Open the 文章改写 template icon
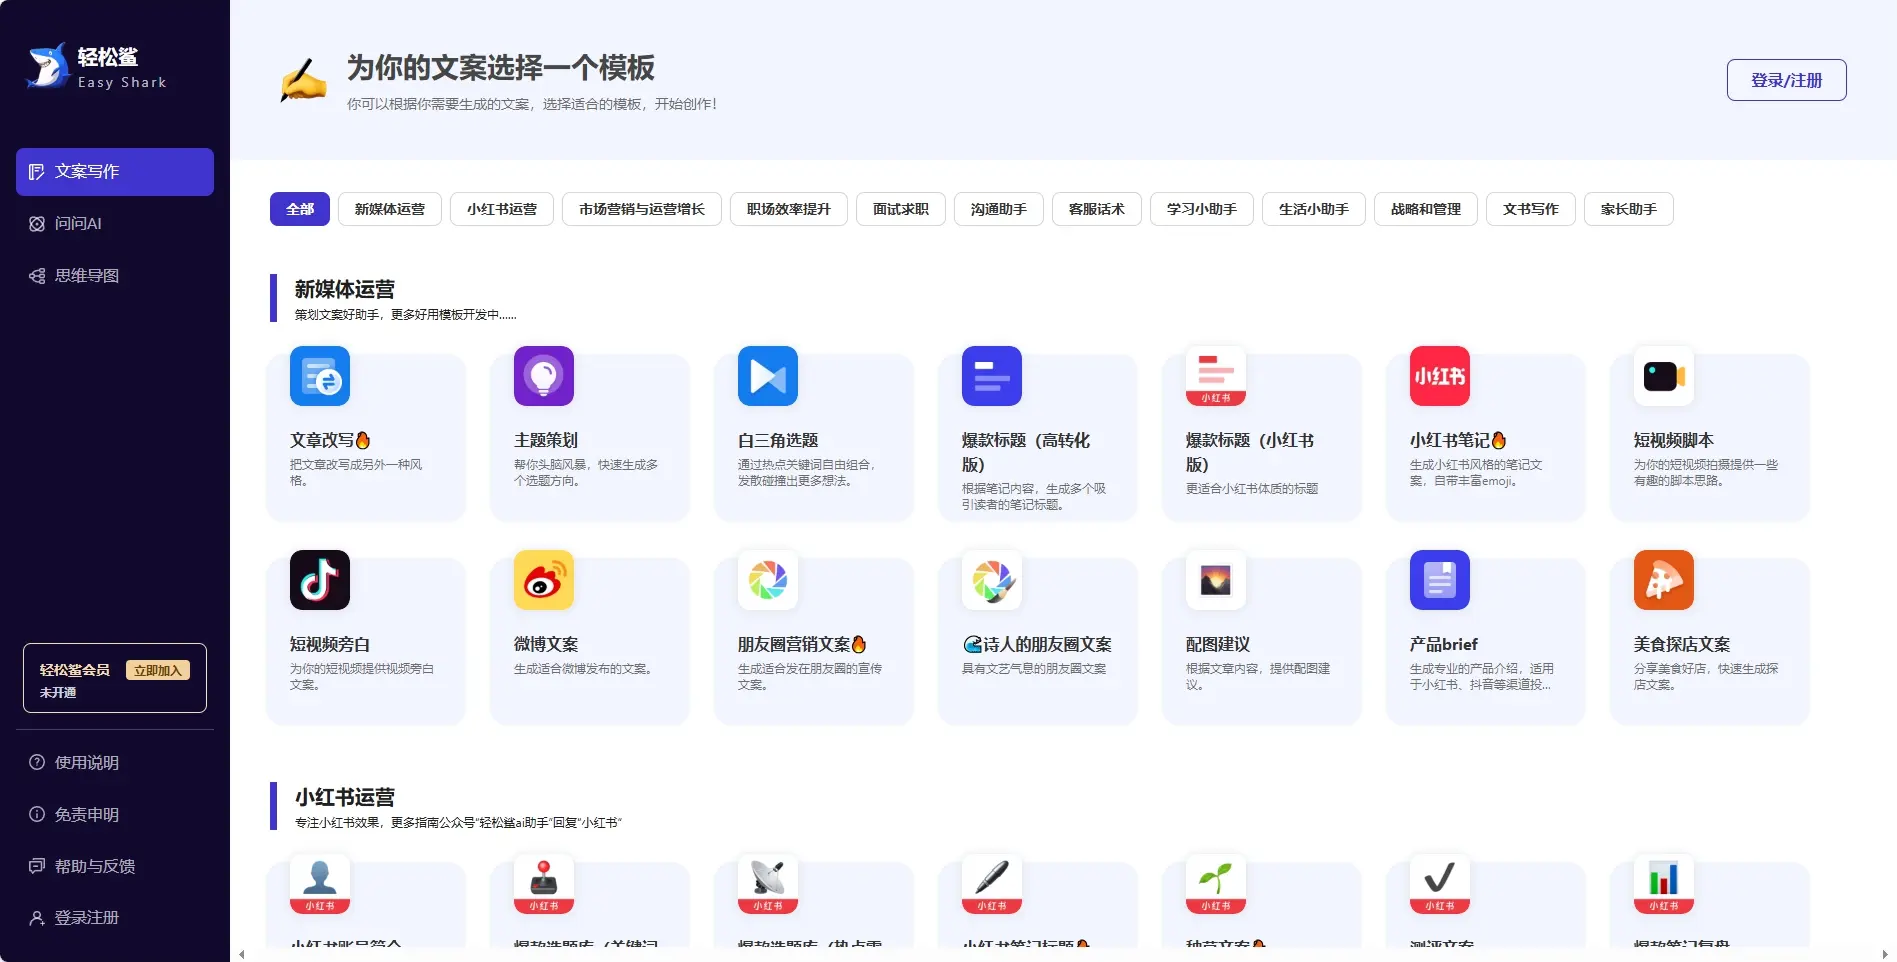1897x962 pixels. (x=320, y=376)
